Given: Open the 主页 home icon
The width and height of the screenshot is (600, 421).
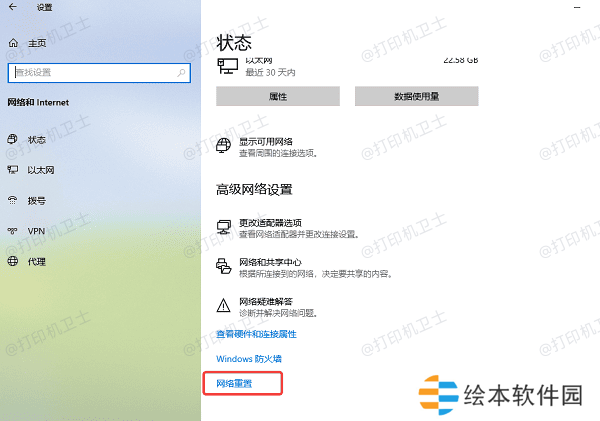Looking at the screenshot, I should coord(13,43).
